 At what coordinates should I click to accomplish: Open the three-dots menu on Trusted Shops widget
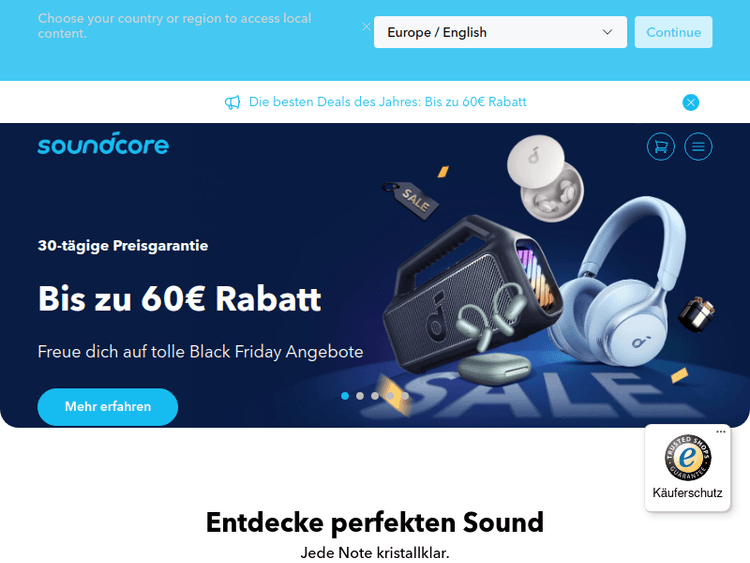tap(720, 431)
